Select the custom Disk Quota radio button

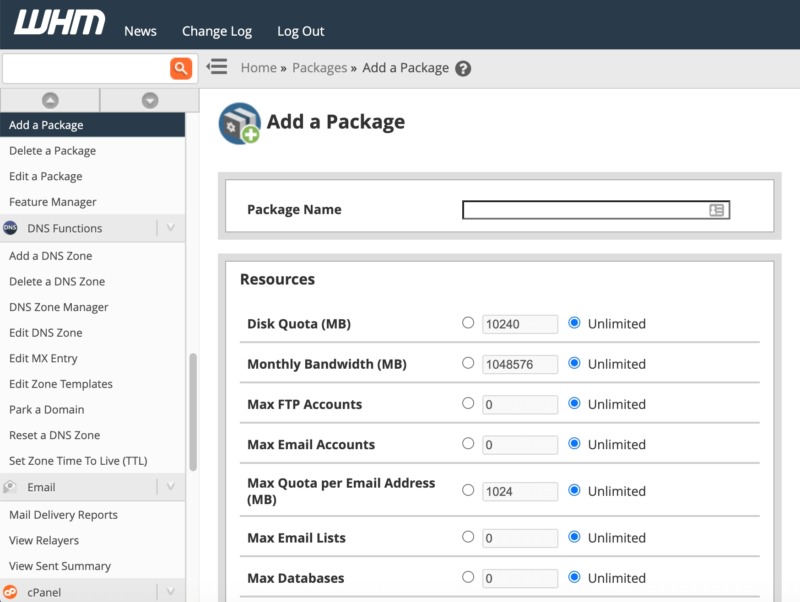point(468,323)
